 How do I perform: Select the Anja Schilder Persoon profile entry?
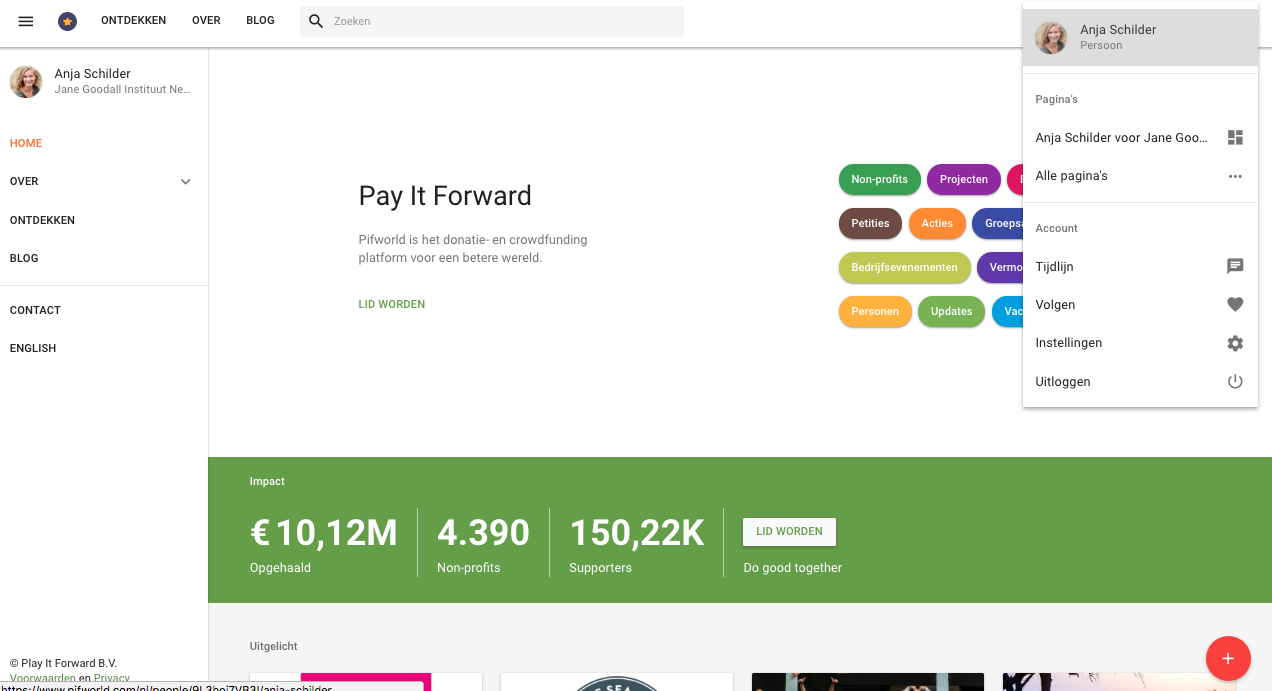coord(1140,37)
